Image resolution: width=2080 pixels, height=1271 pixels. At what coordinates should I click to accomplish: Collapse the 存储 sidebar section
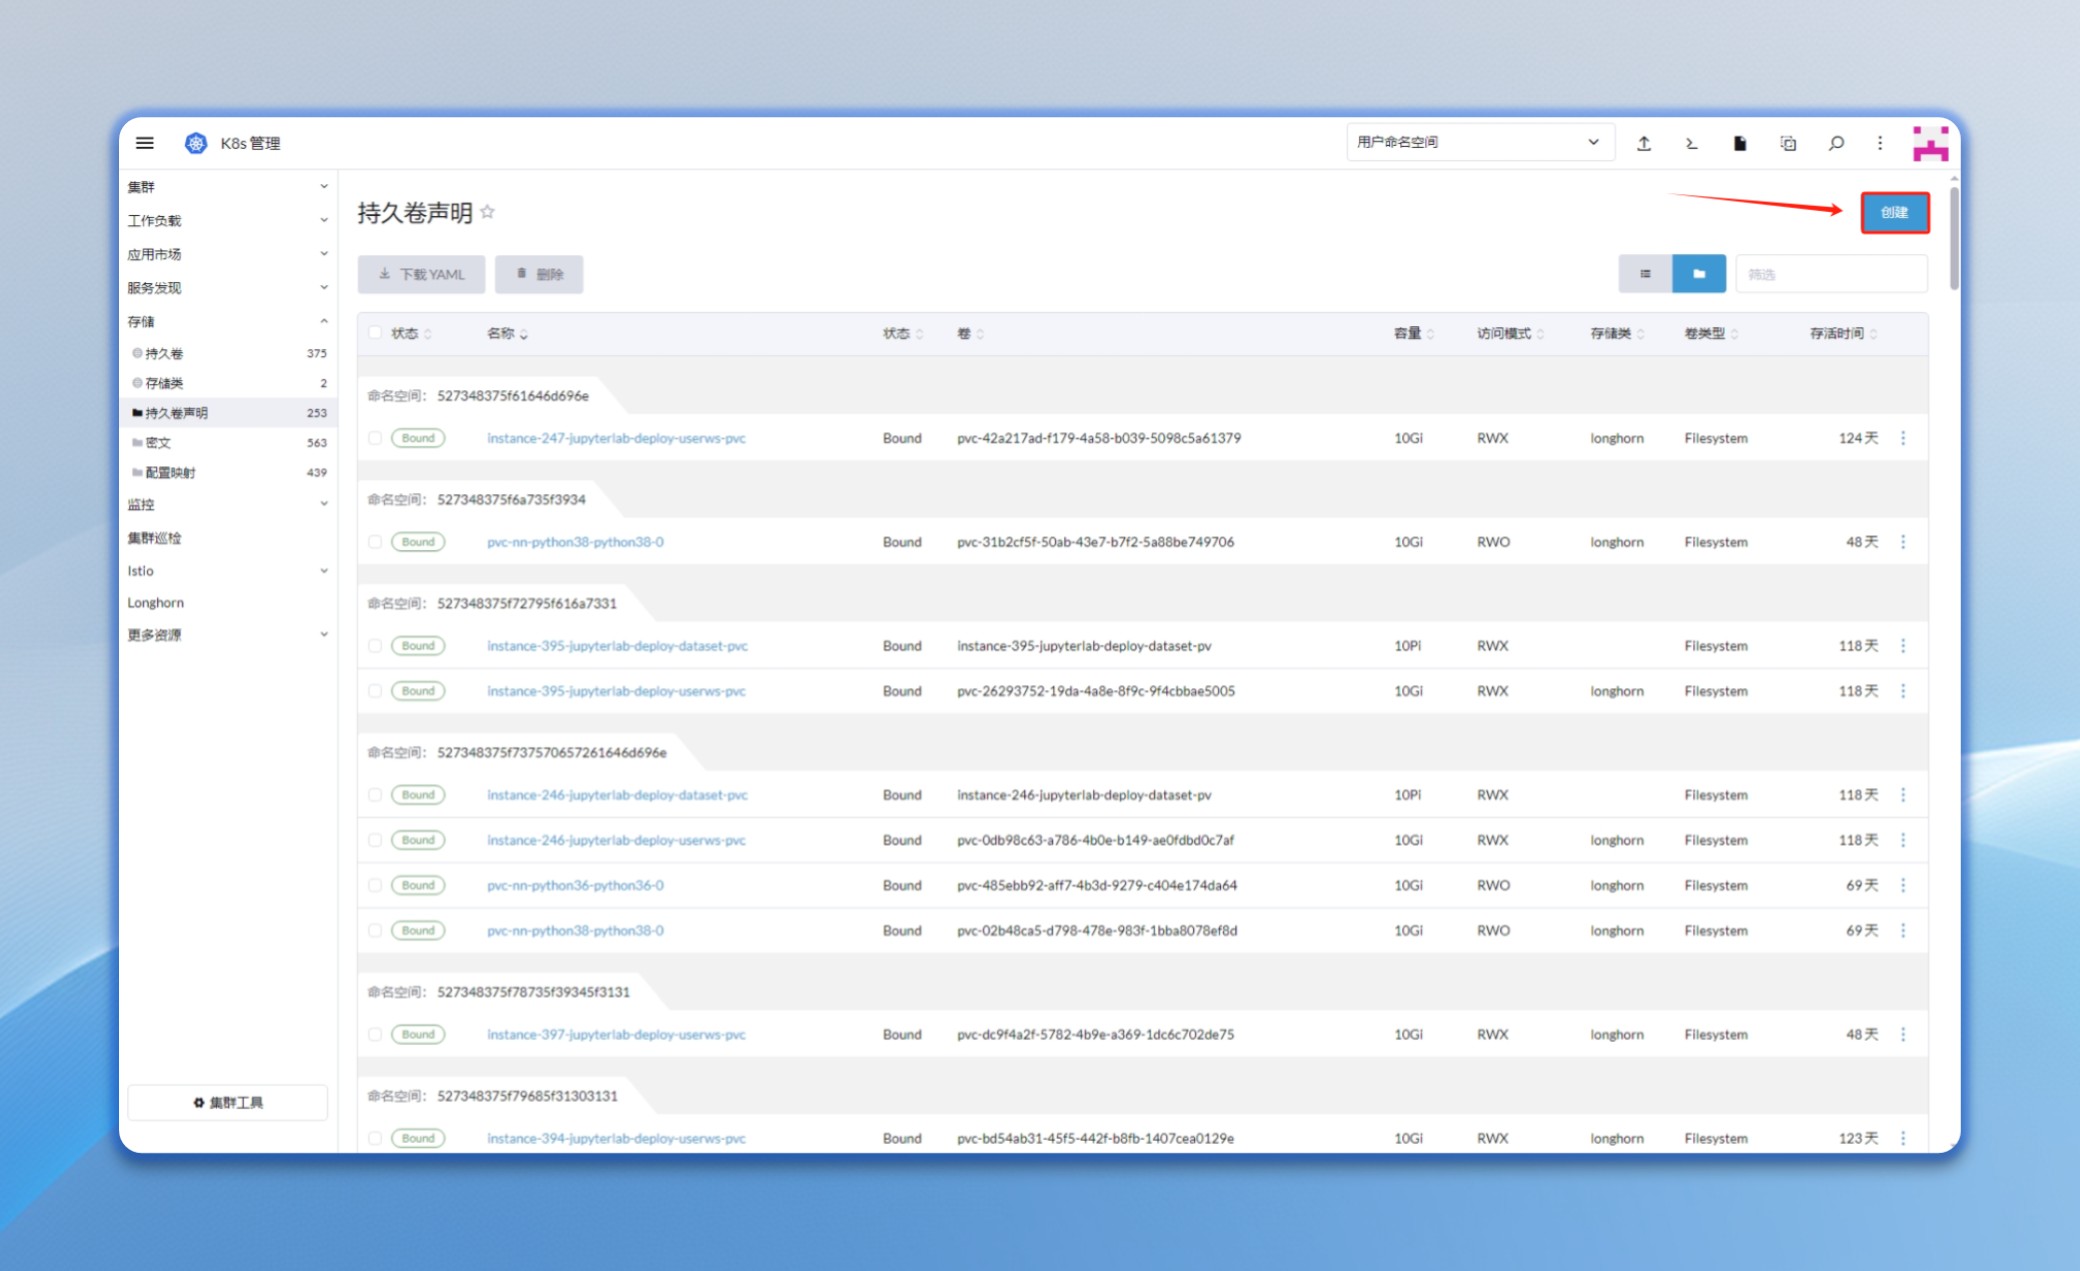[228, 321]
